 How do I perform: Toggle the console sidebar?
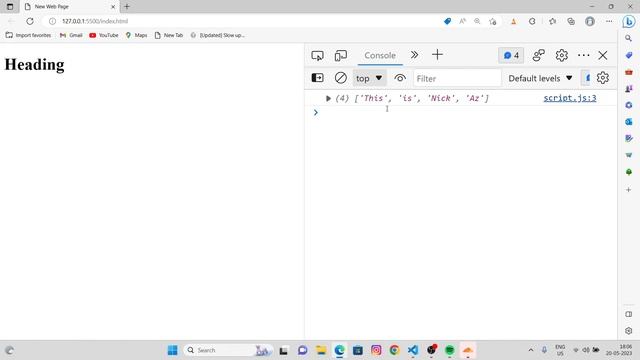[318, 78]
